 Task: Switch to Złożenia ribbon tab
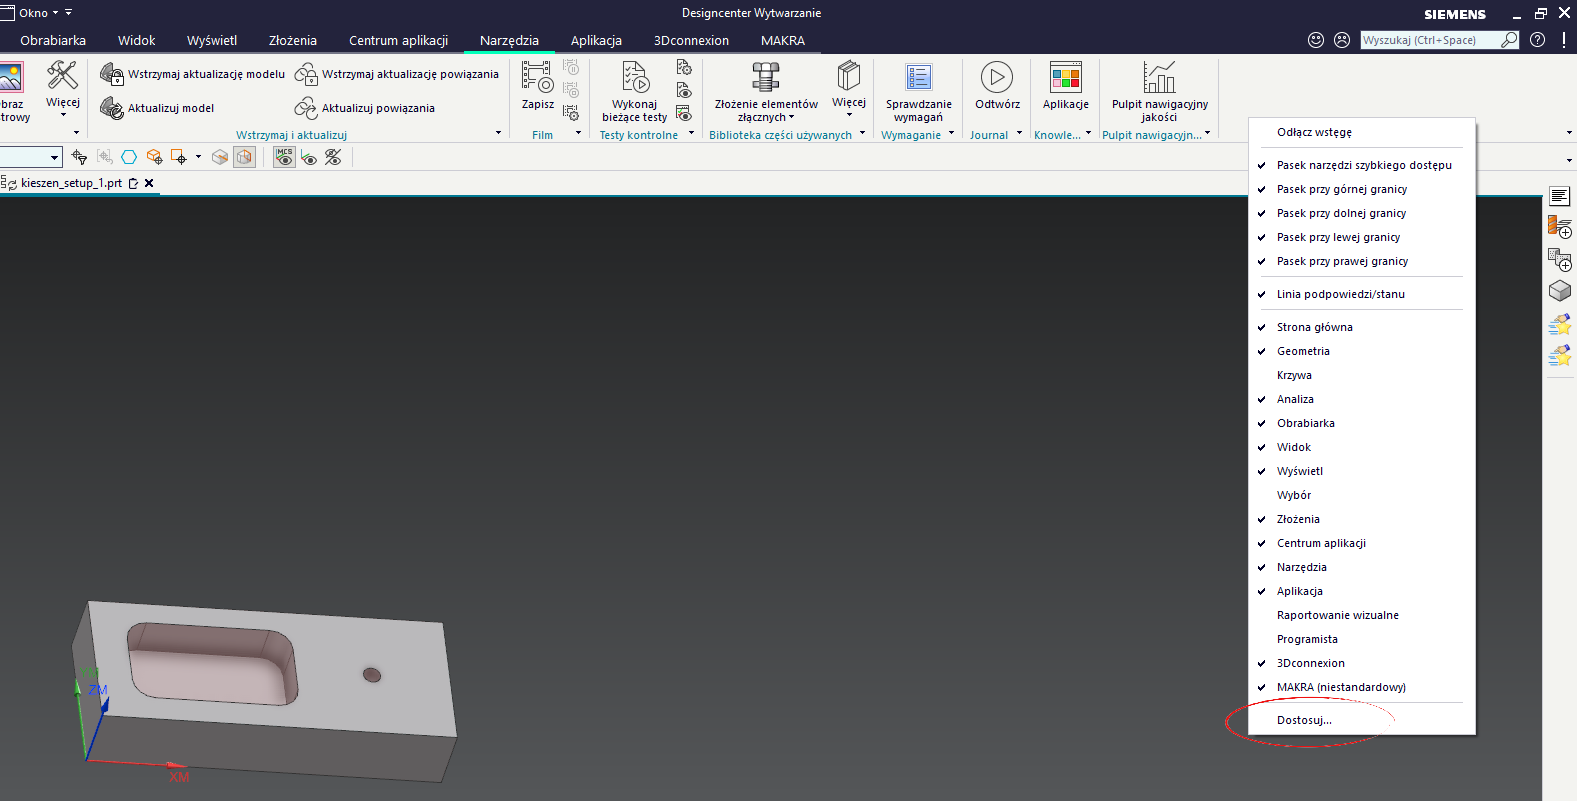click(x=293, y=41)
